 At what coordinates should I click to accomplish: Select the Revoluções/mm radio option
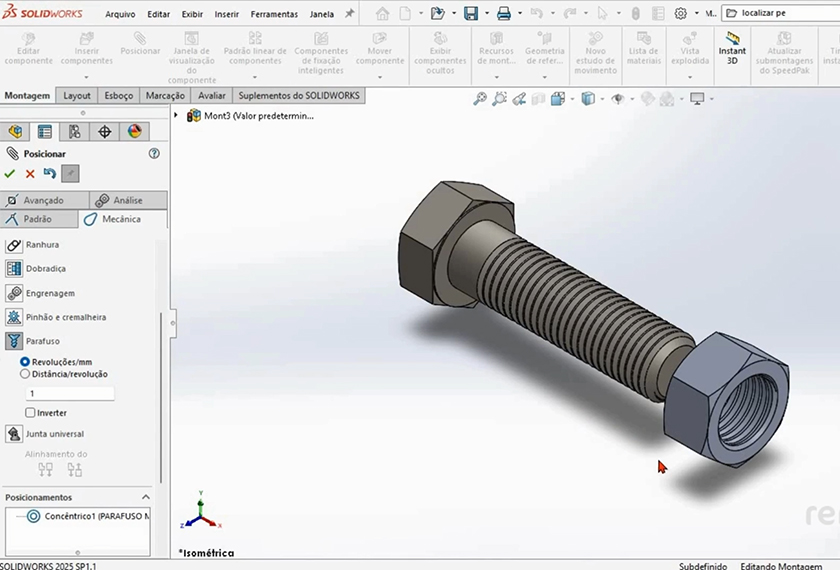pos(25,362)
